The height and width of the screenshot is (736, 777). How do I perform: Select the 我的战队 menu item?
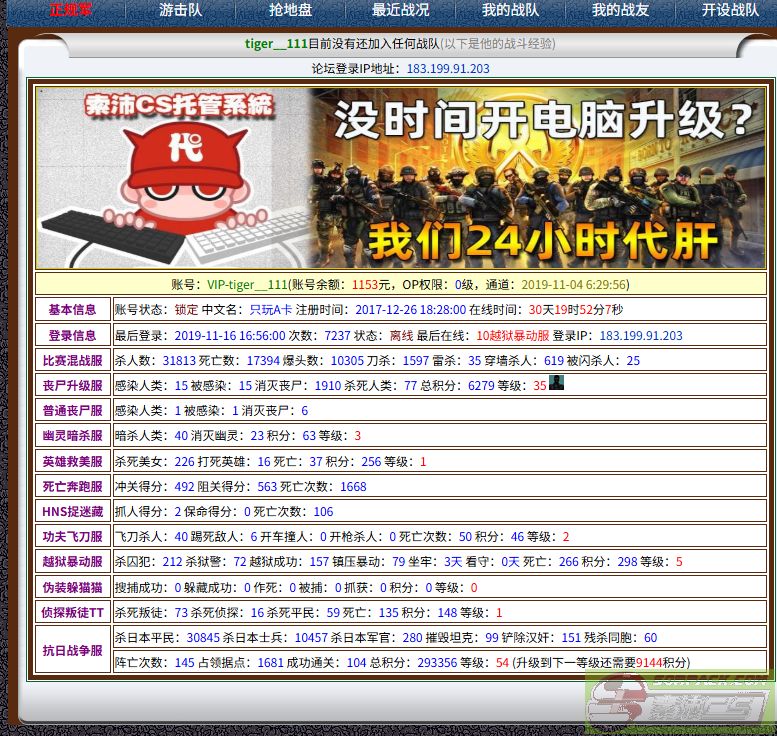(510, 10)
